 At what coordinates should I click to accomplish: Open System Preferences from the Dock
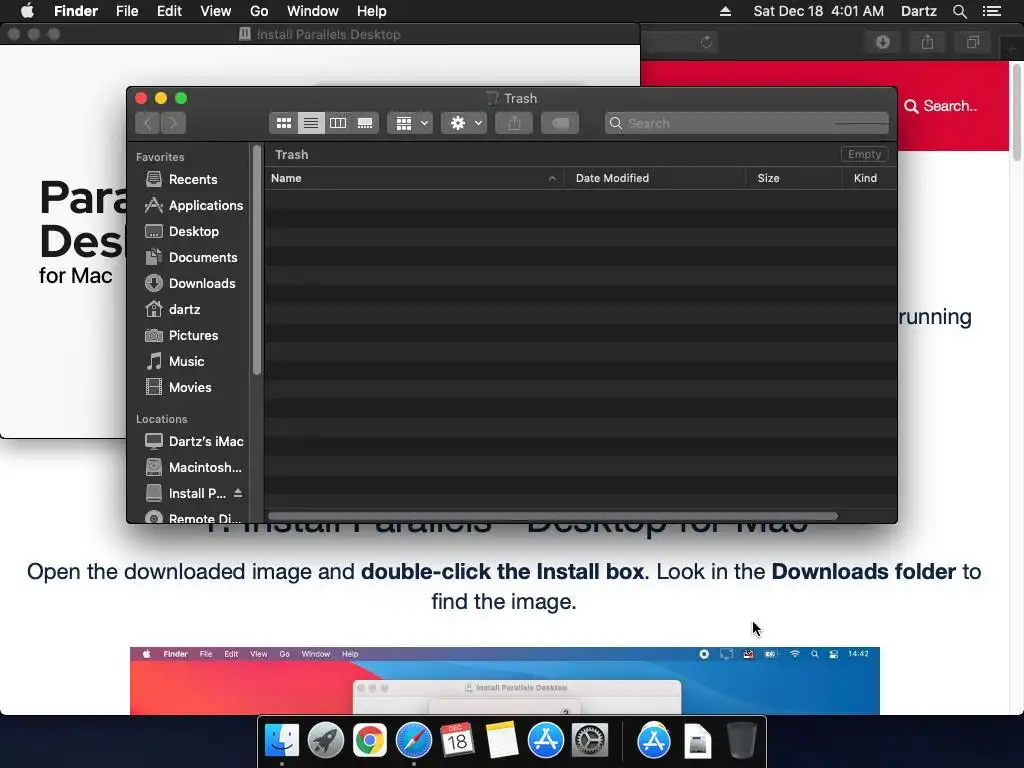click(590, 741)
